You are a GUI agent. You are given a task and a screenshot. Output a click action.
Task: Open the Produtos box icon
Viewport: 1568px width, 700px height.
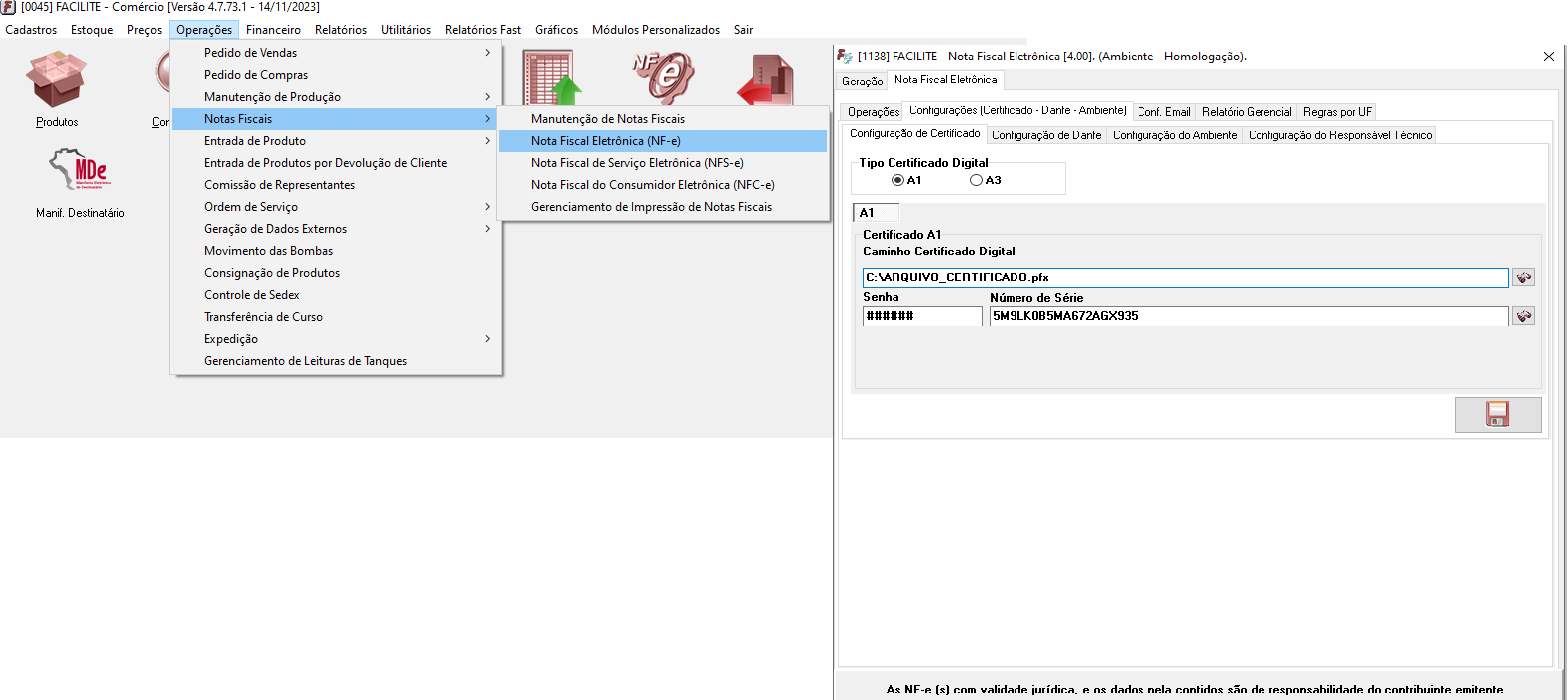coord(57,80)
